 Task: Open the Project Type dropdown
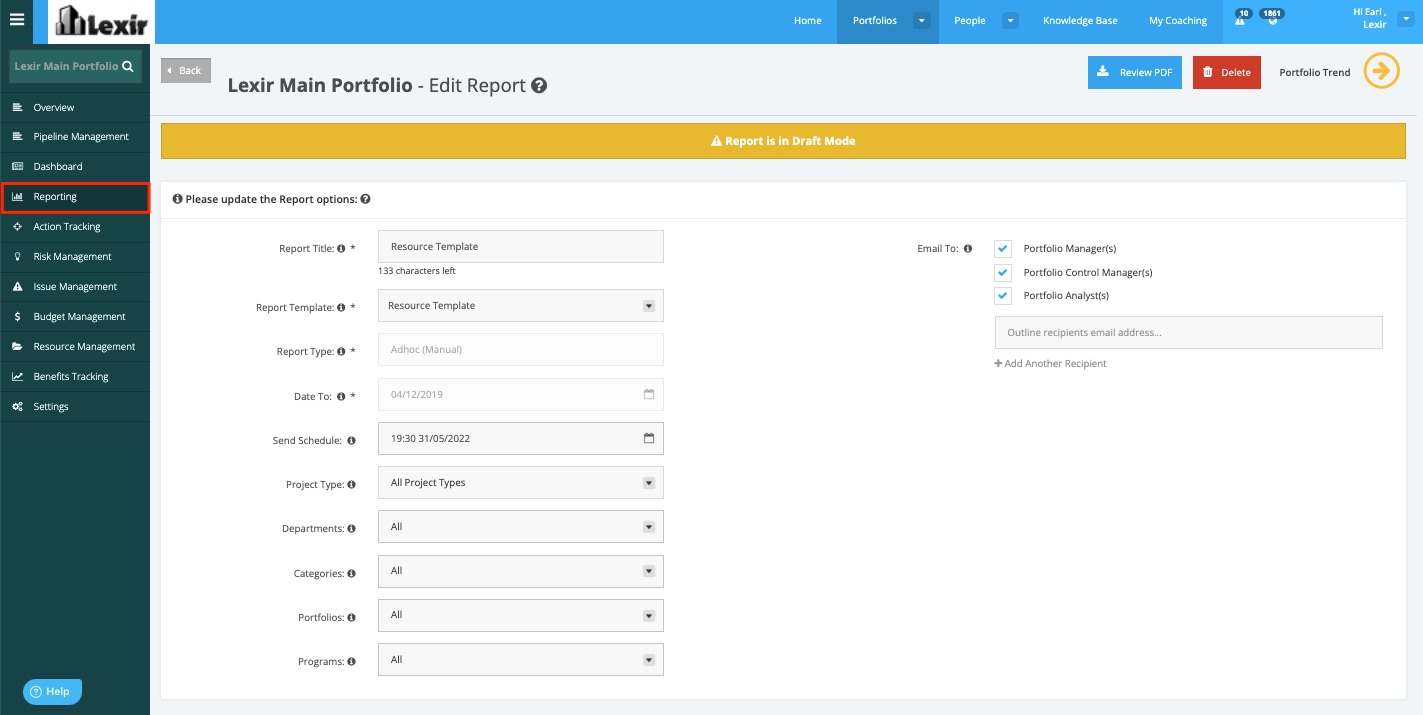(521, 483)
